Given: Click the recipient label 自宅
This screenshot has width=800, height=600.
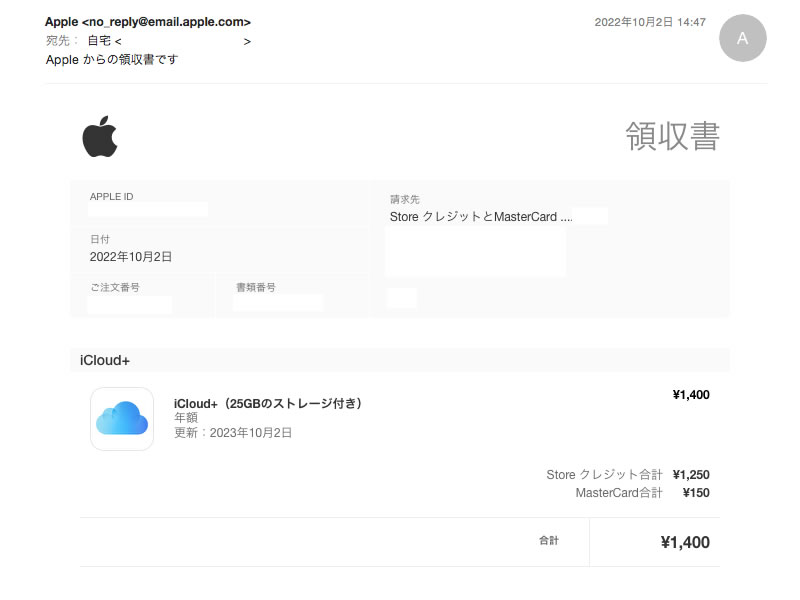Looking at the screenshot, I should click(x=99, y=41).
